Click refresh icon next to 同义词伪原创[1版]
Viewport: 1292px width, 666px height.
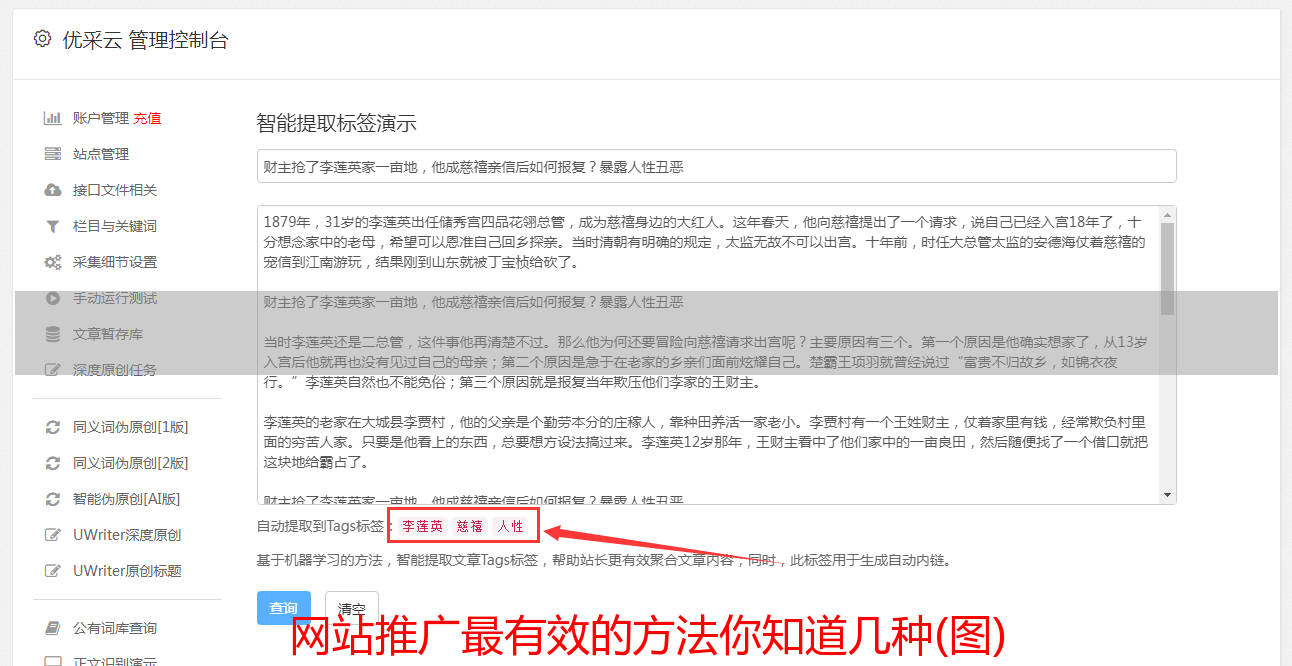pyautogui.click(x=53, y=427)
